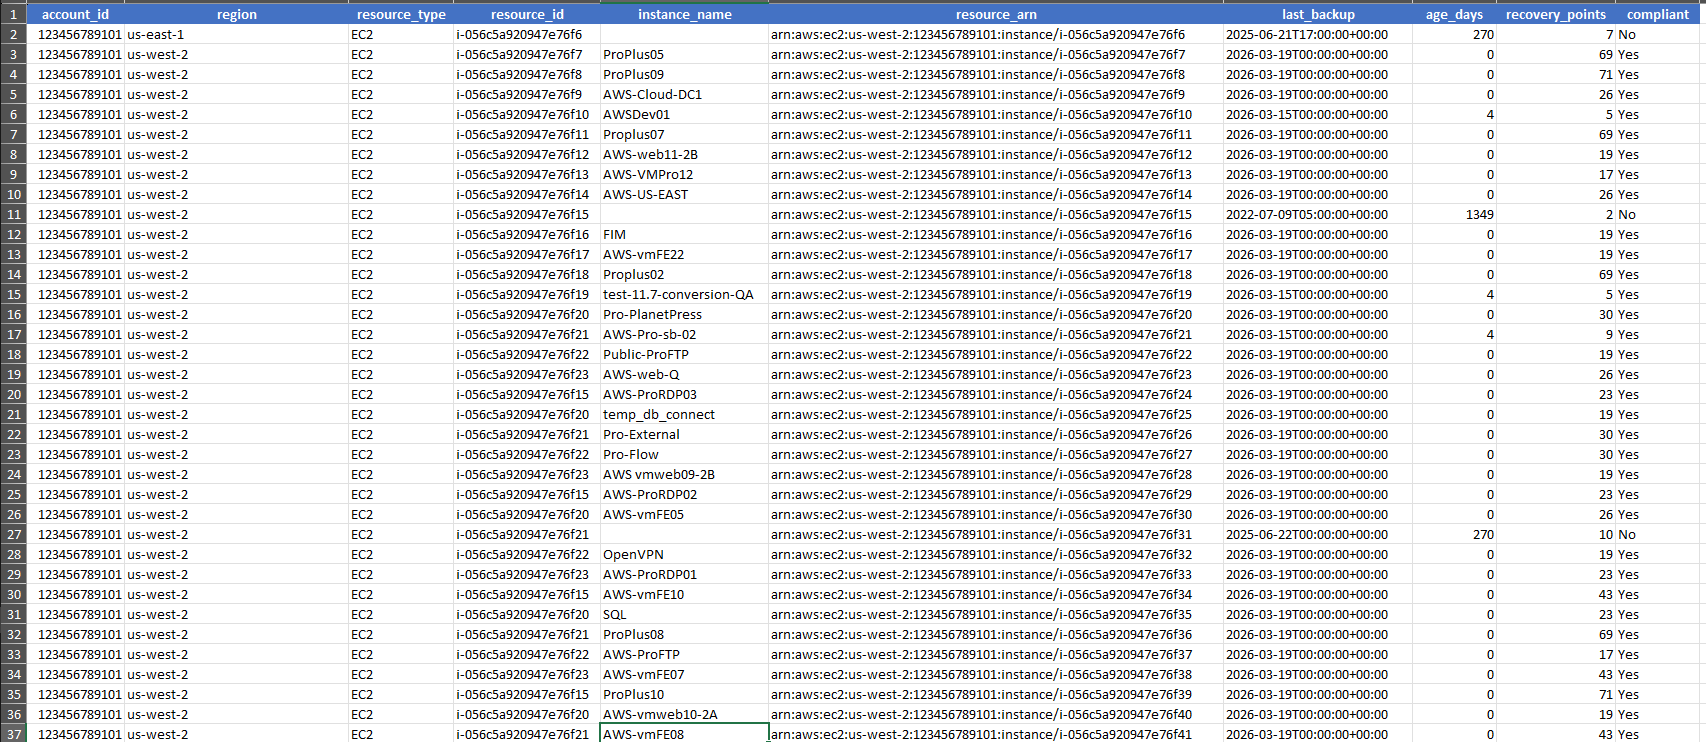Image resolution: width=1706 pixels, height=742 pixels.
Task: Select the us-east-1 region cell
Action: (x=236, y=34)
